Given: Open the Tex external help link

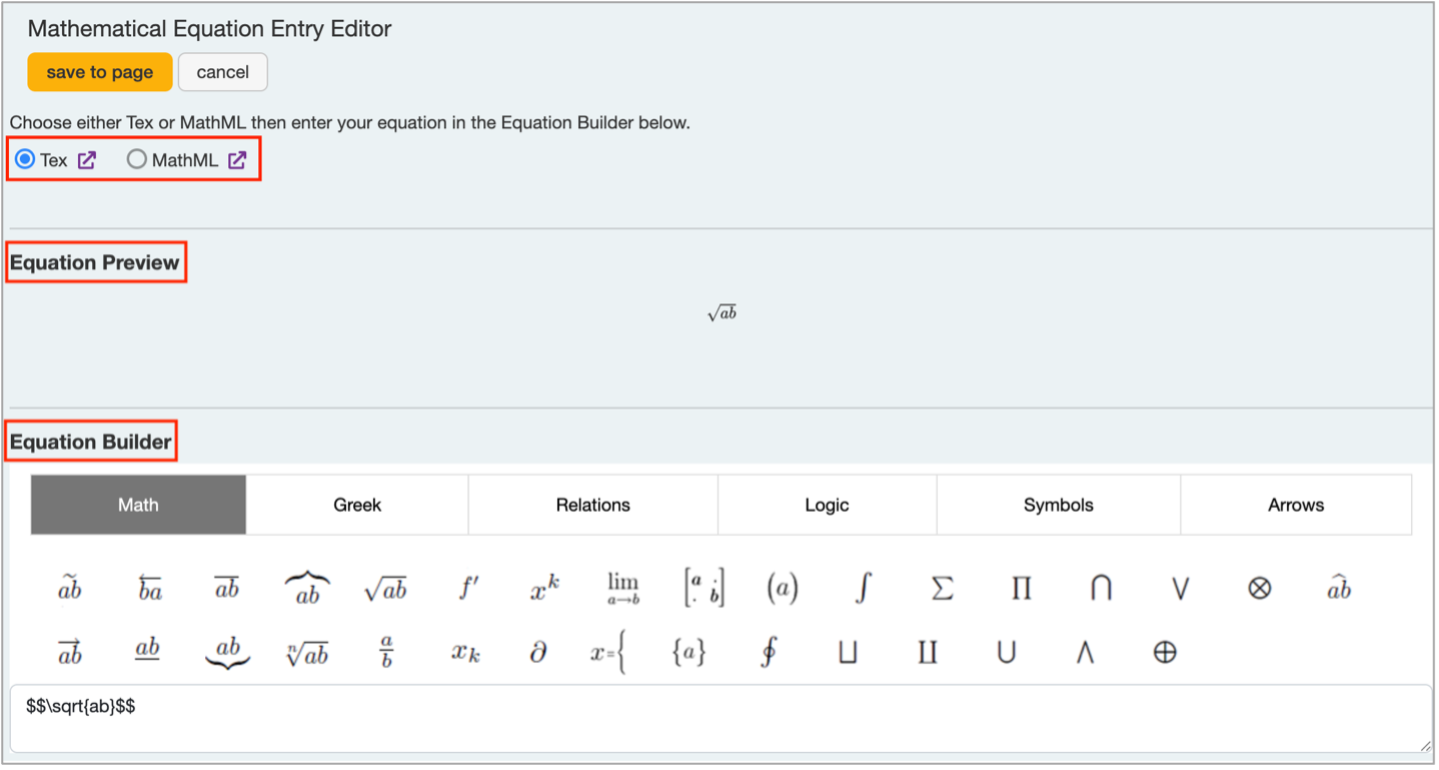Looking at the screenshot, I should (x=87, y=160).
